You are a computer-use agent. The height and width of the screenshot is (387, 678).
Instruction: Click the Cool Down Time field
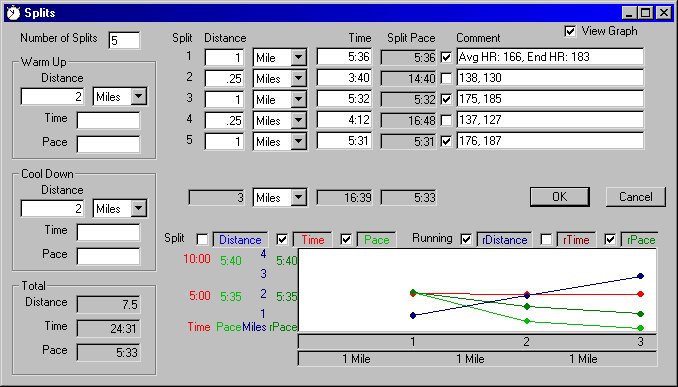tap(109, 232)
